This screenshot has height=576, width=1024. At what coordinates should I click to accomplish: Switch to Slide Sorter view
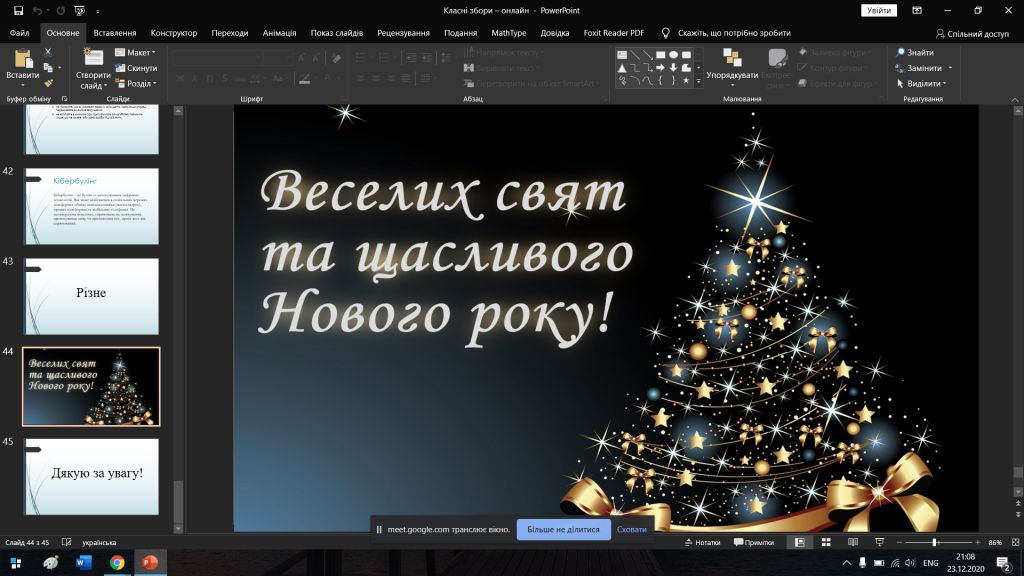click(826, 543)
